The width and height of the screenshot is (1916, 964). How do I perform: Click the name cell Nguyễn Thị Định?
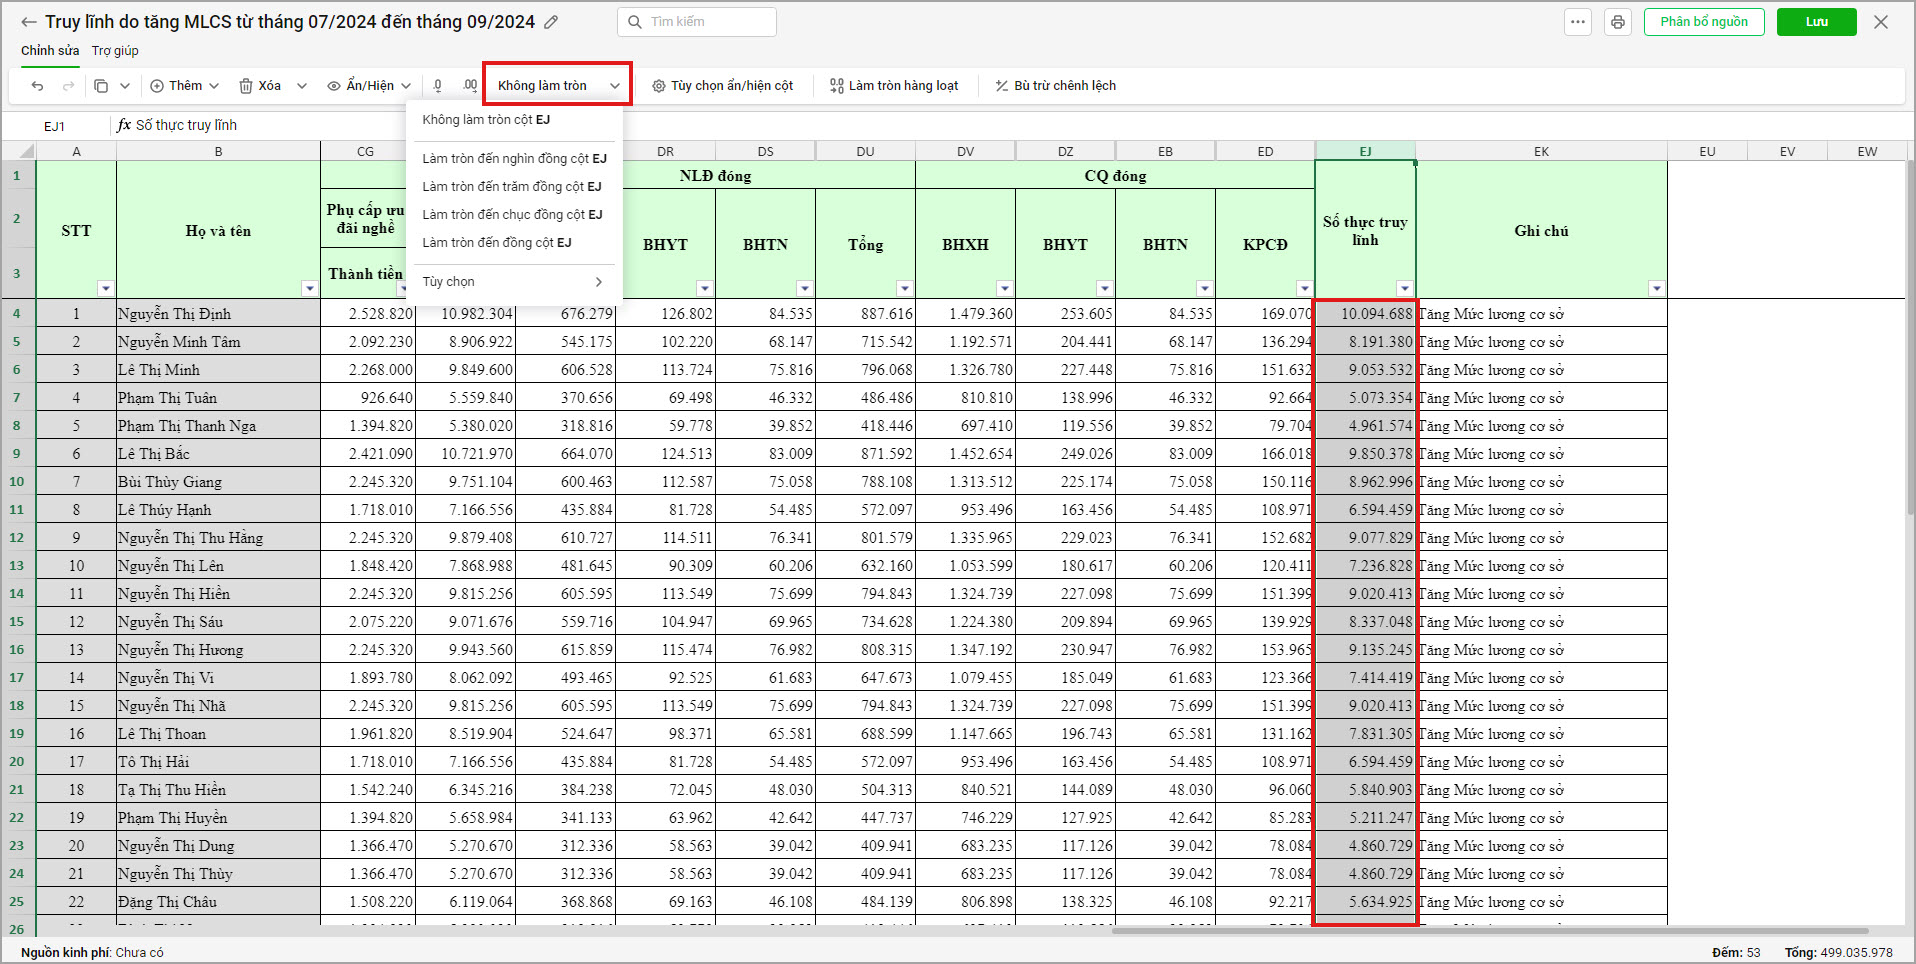[x=218, y=314]
